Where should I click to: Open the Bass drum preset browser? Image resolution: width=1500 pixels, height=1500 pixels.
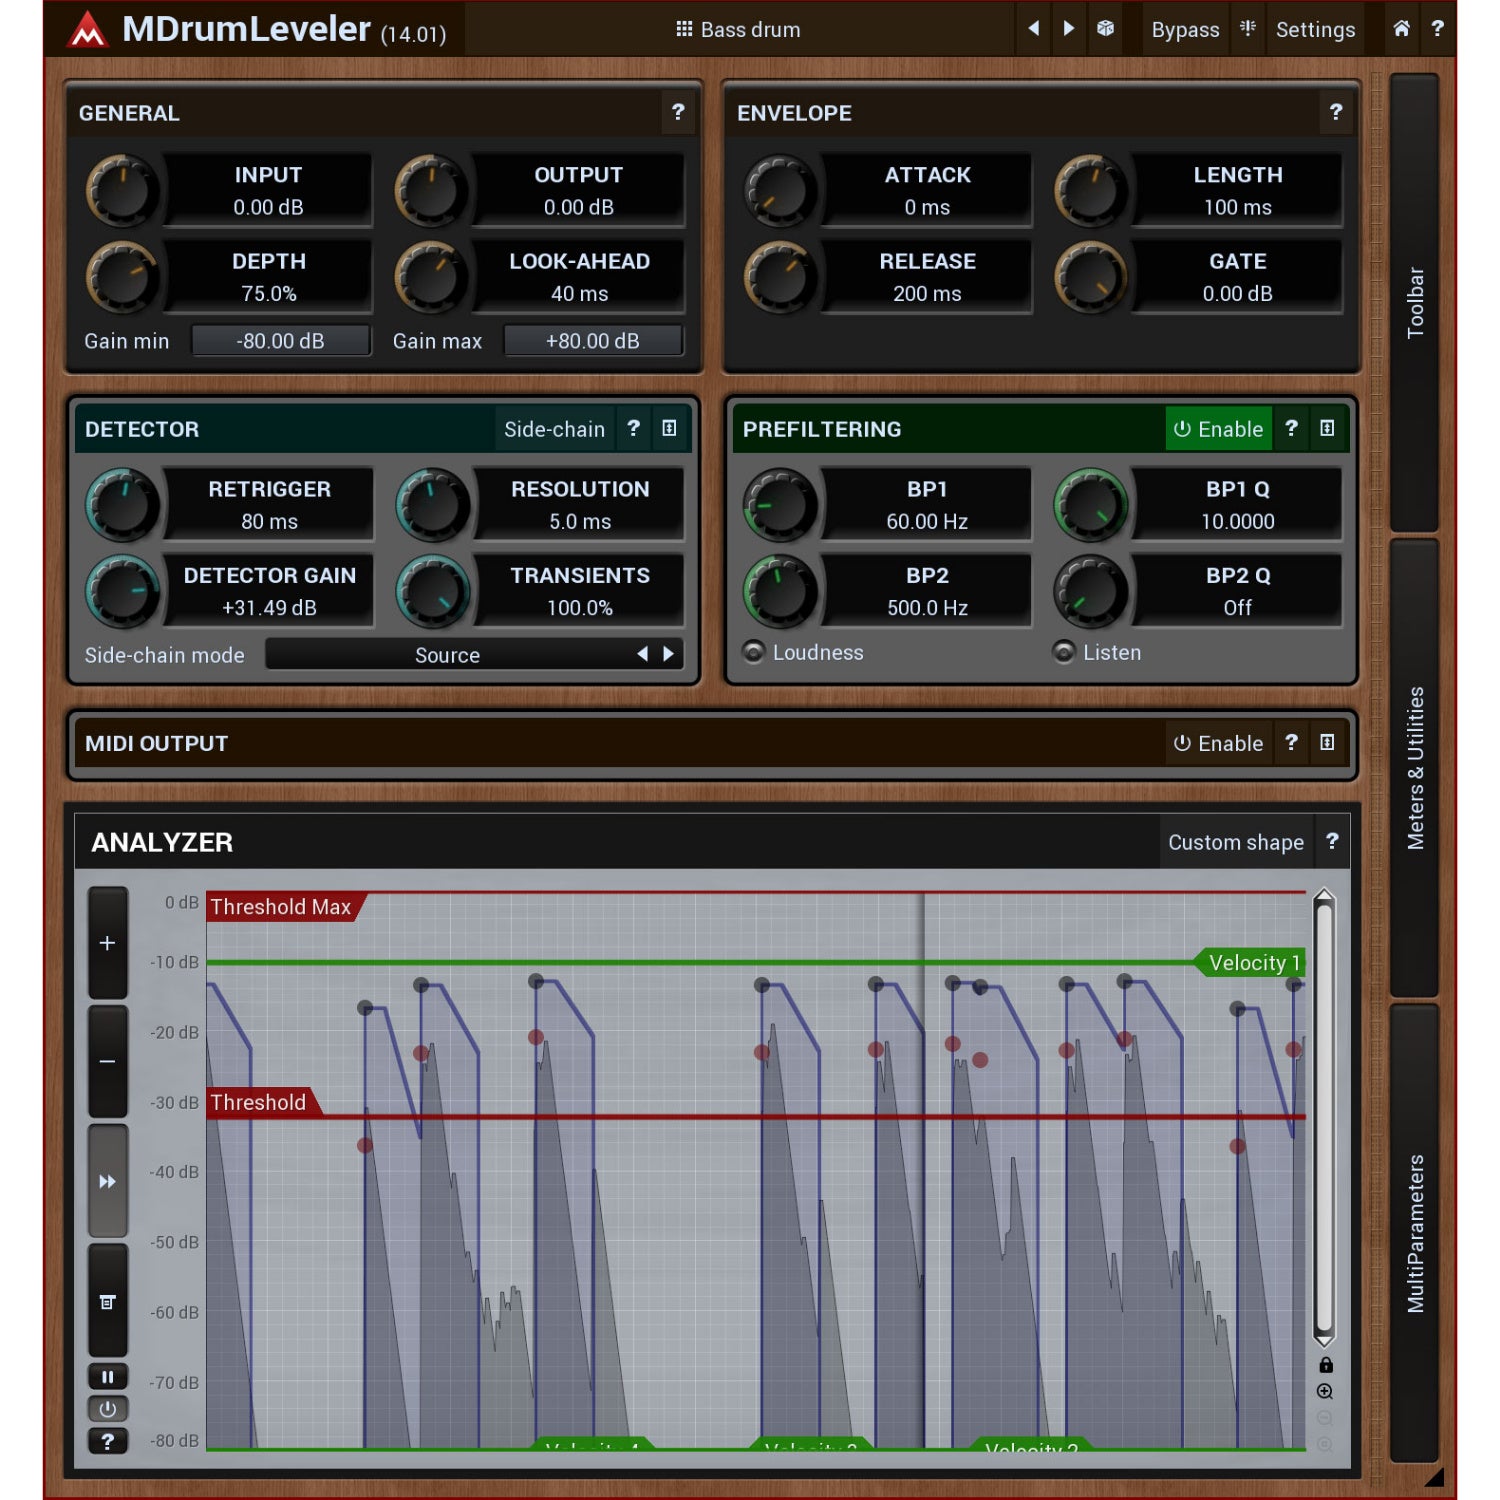pyautogui.click(x=738, y=30)
